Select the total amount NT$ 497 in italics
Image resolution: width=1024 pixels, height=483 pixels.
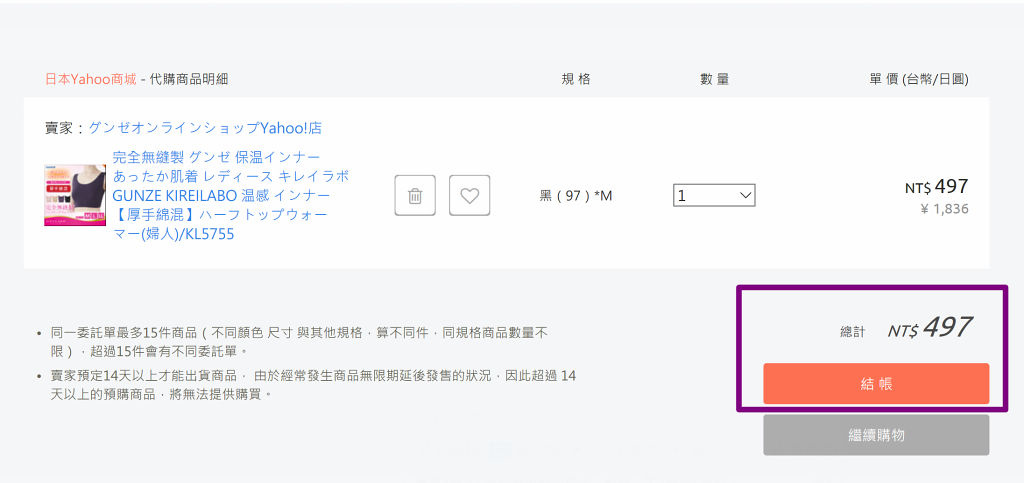(929, 328)
